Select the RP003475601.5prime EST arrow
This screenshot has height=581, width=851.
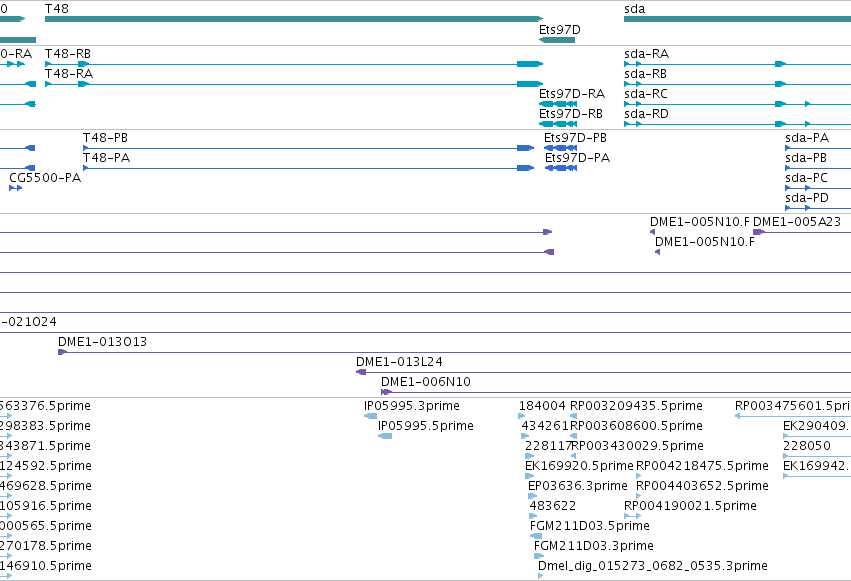[x=793, y=416]
